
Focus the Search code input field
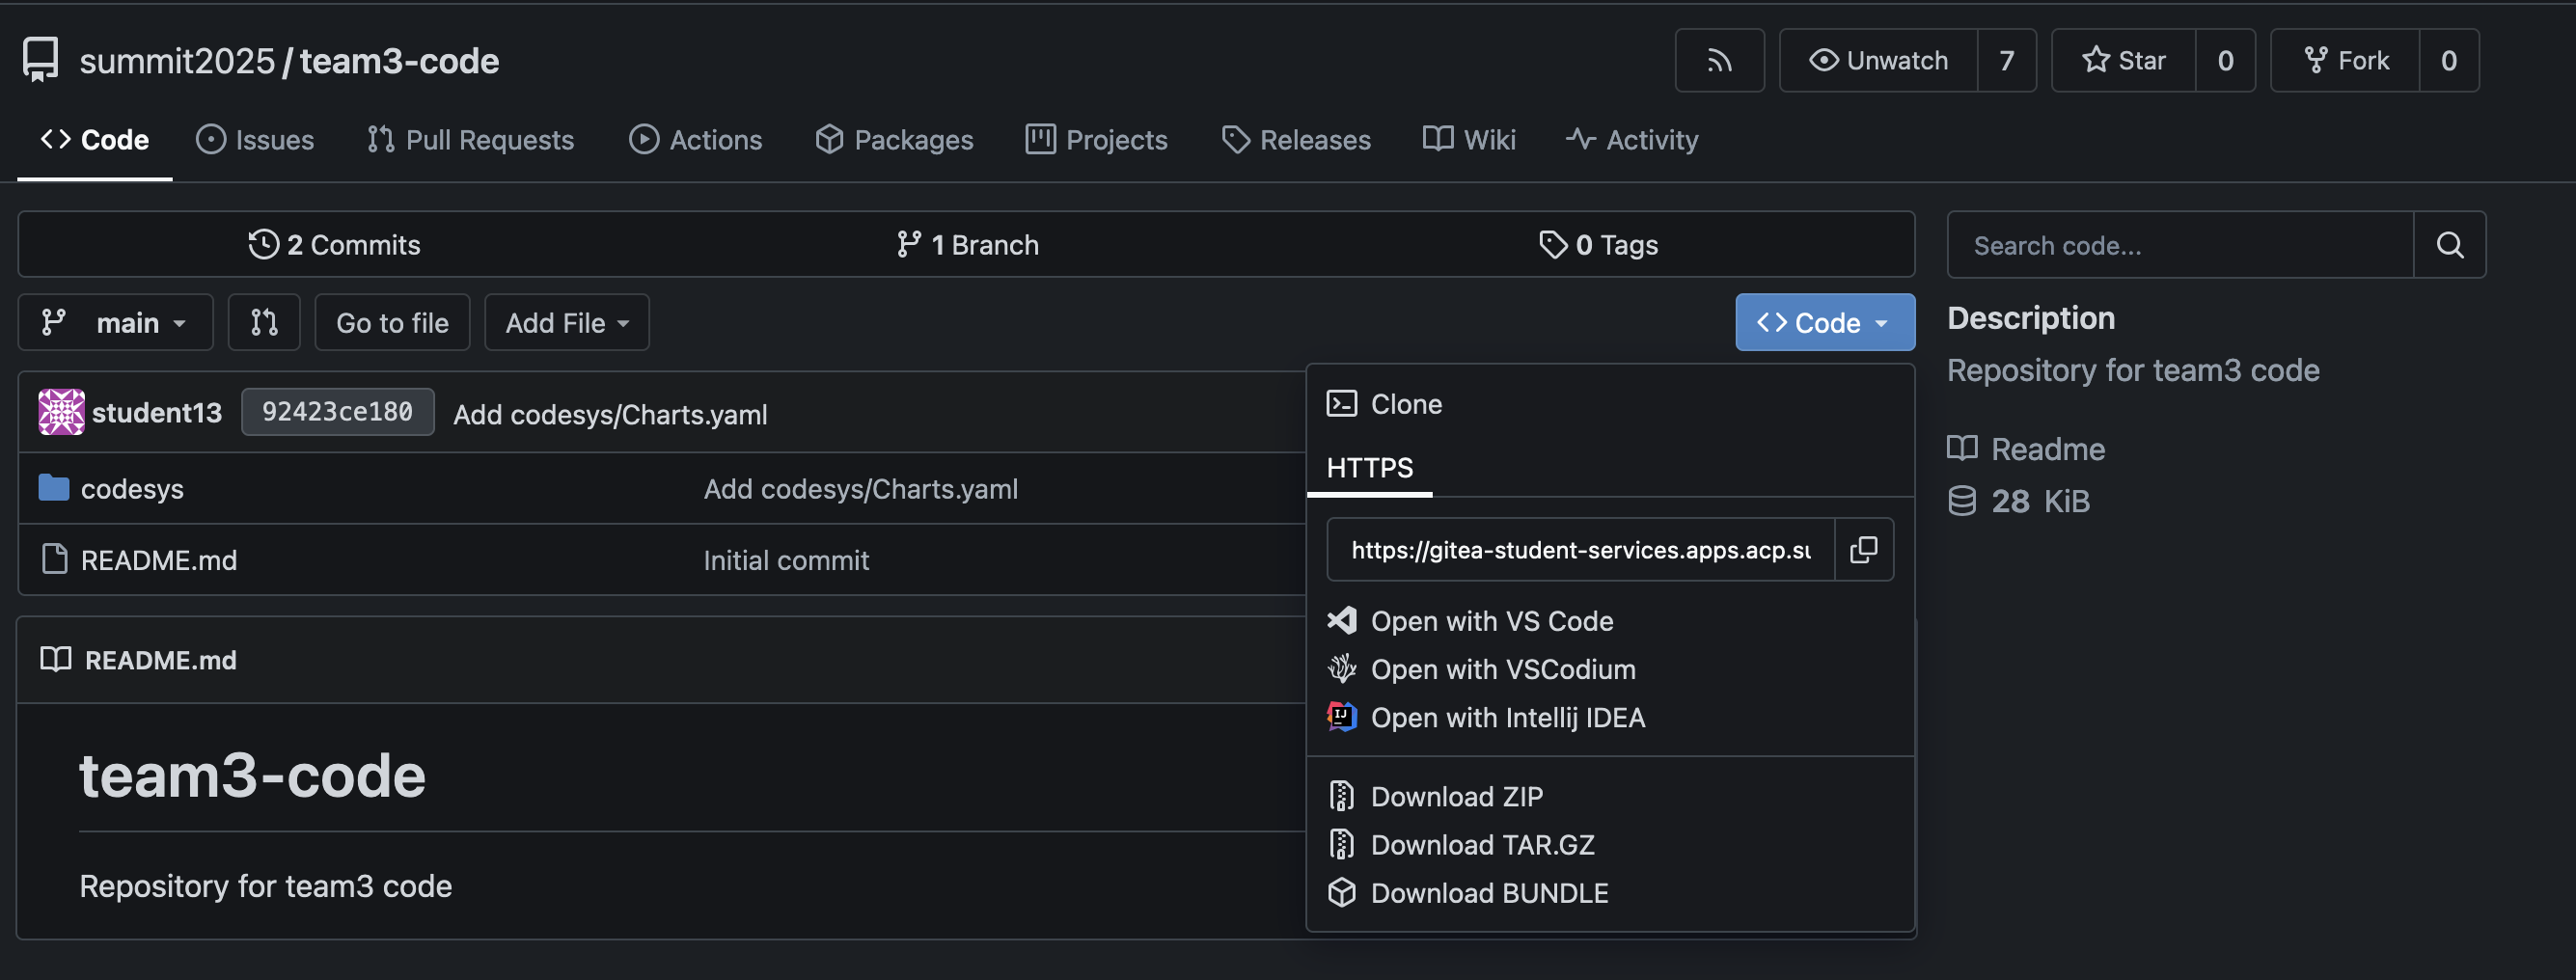click(x=2180, y=245)
